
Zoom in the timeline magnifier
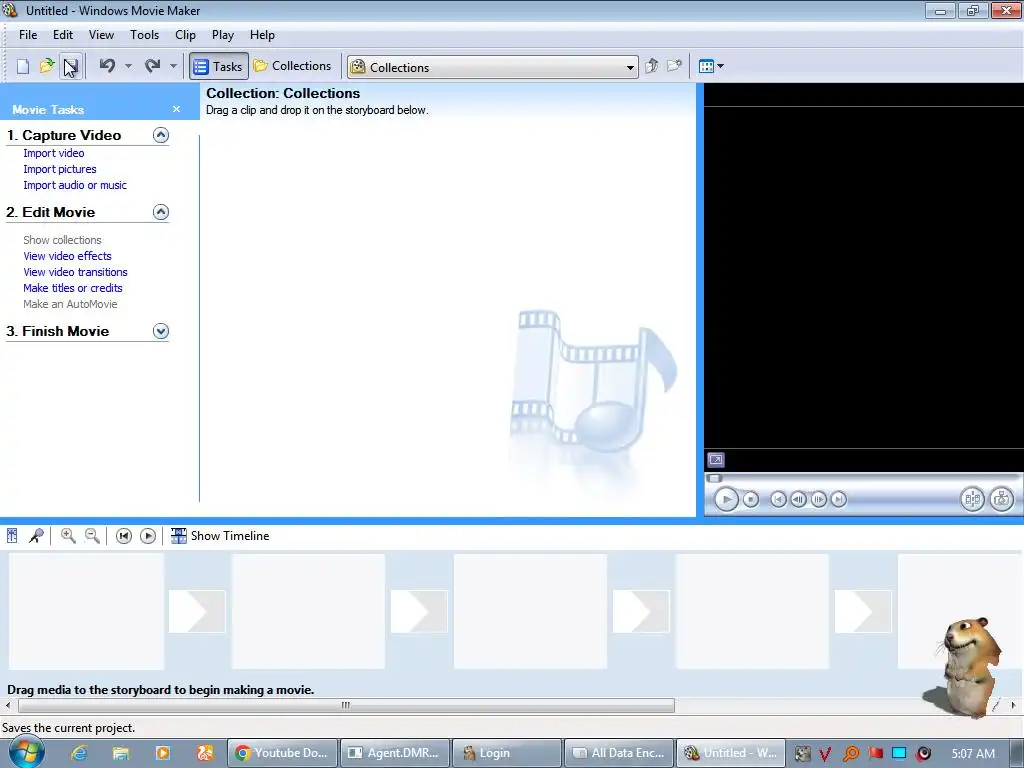pyautogui.click(x=68, y=536)
